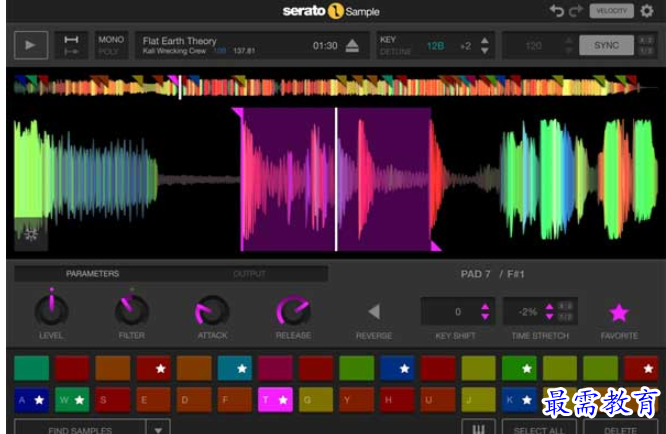Image resolution: width=666 pixels, height=434 pixels.
Task: Trigger pad E
Action: pos(153,400)
